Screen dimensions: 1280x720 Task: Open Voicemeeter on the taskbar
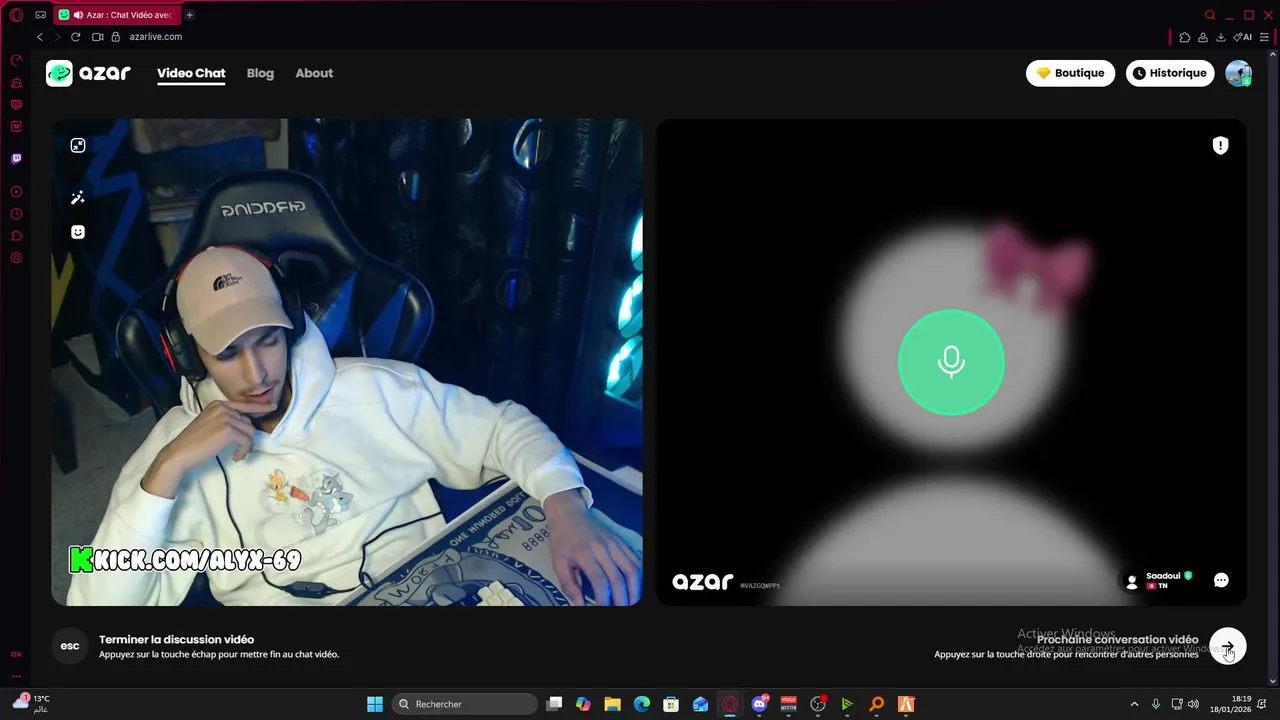[x=789, y=704]
